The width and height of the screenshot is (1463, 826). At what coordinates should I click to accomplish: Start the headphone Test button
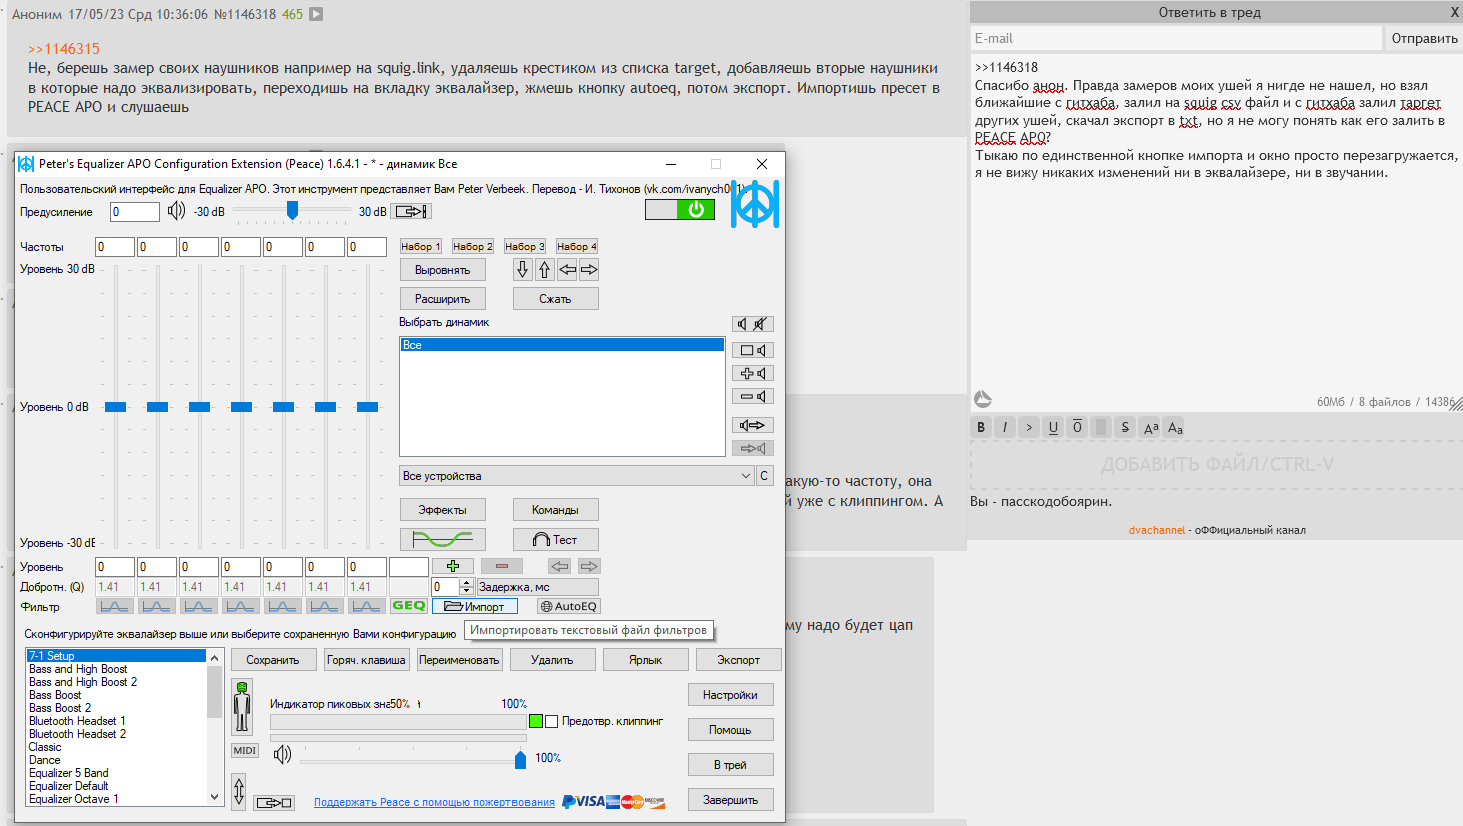coord(555,539)
